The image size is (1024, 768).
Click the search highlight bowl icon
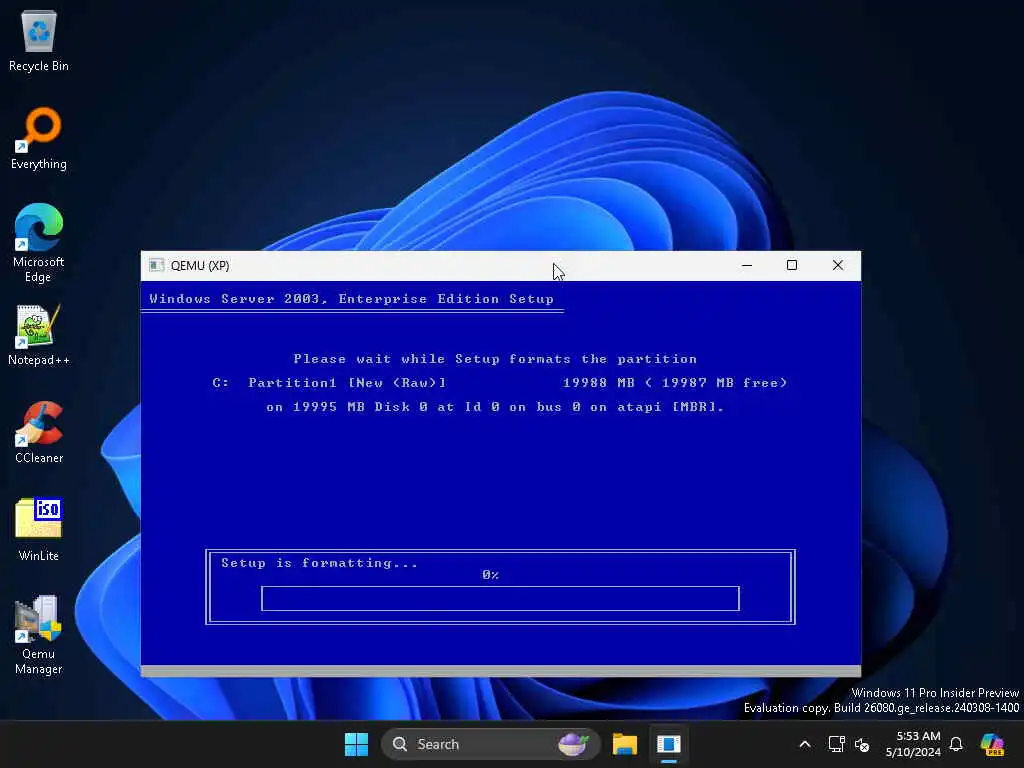[x=573, y=744]
